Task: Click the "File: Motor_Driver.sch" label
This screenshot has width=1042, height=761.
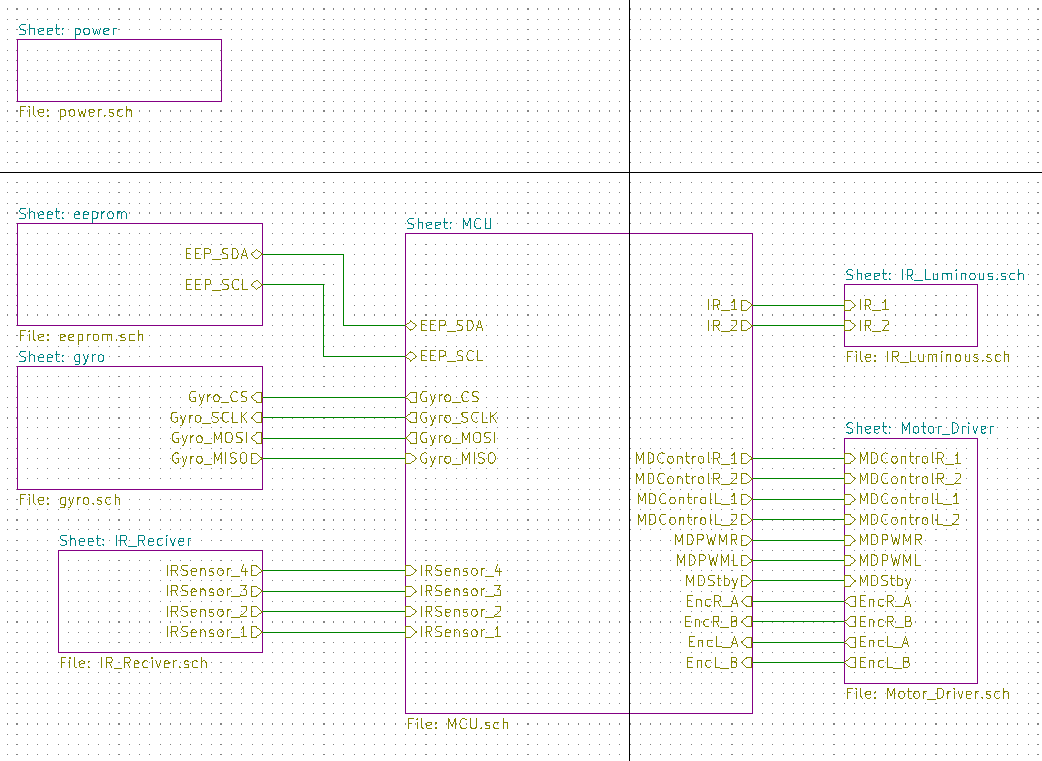Action: point(928,694)
